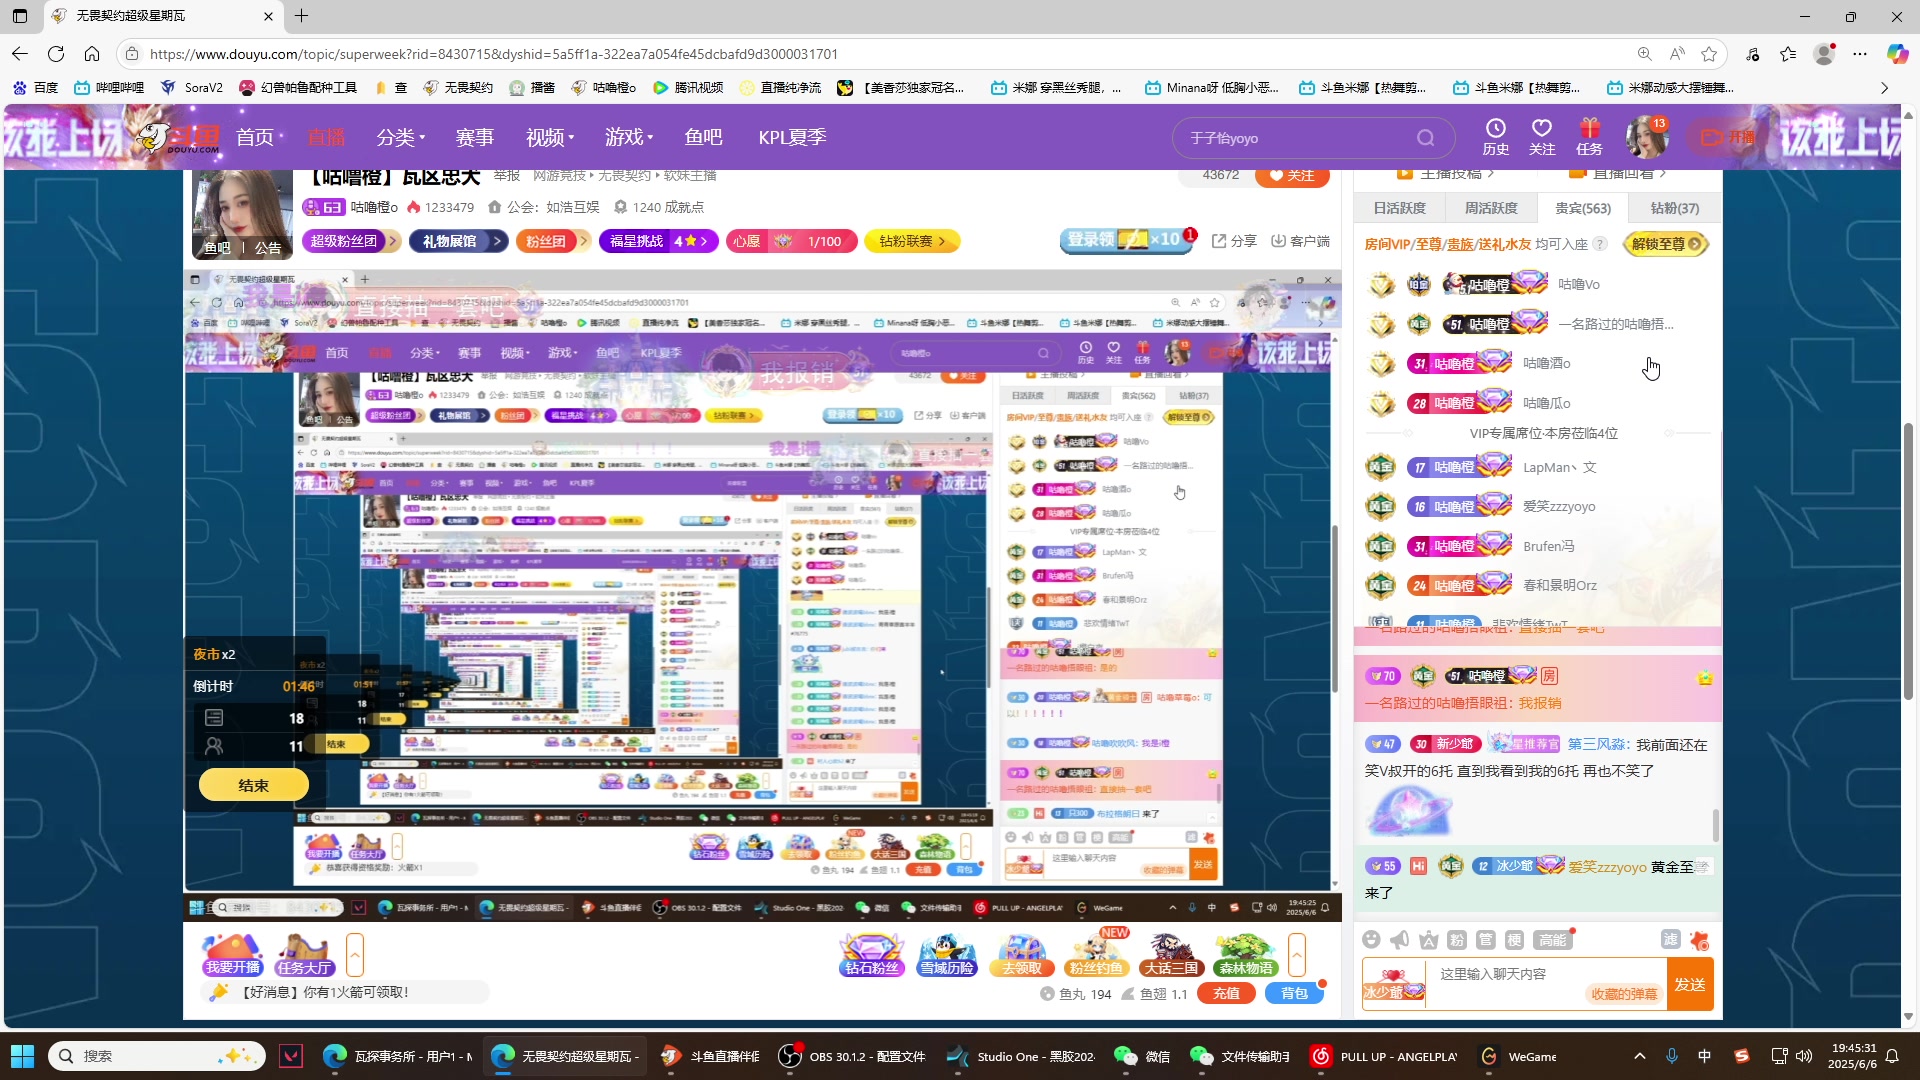Expand the 分类 dropdown in navigation
1920x1080 pixels.
click(400, 137)
